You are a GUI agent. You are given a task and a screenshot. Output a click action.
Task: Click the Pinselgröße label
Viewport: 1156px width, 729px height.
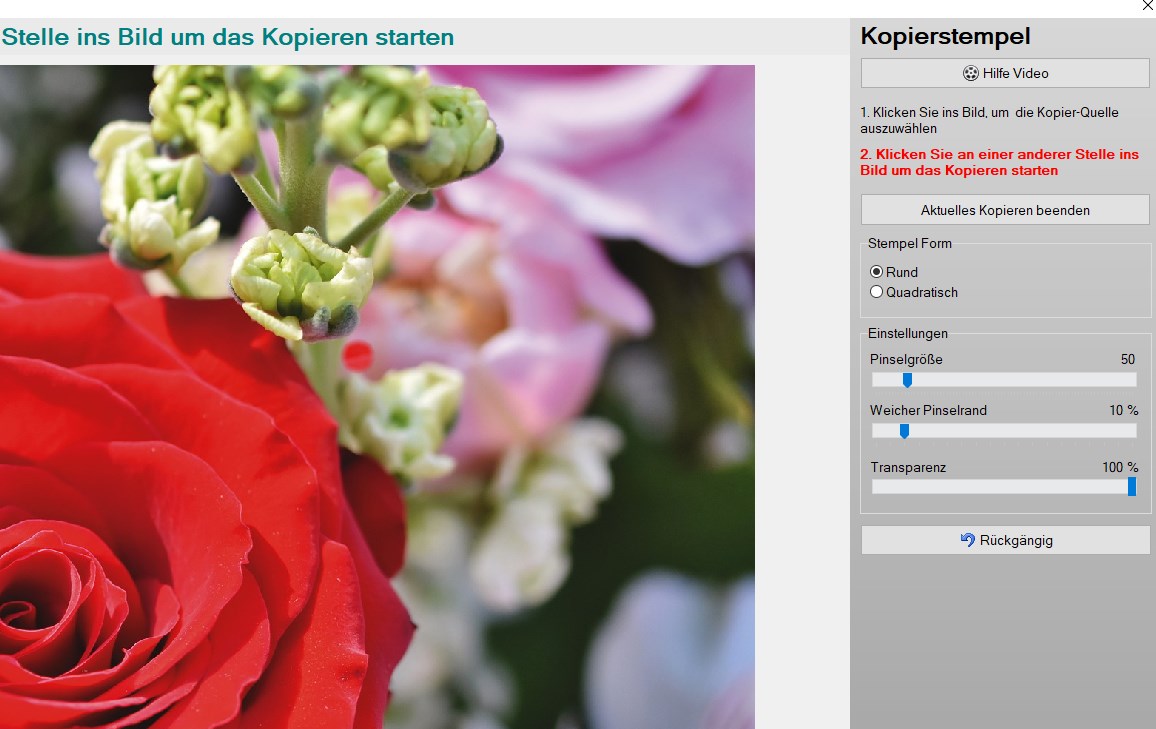click(x=906, y=360)
